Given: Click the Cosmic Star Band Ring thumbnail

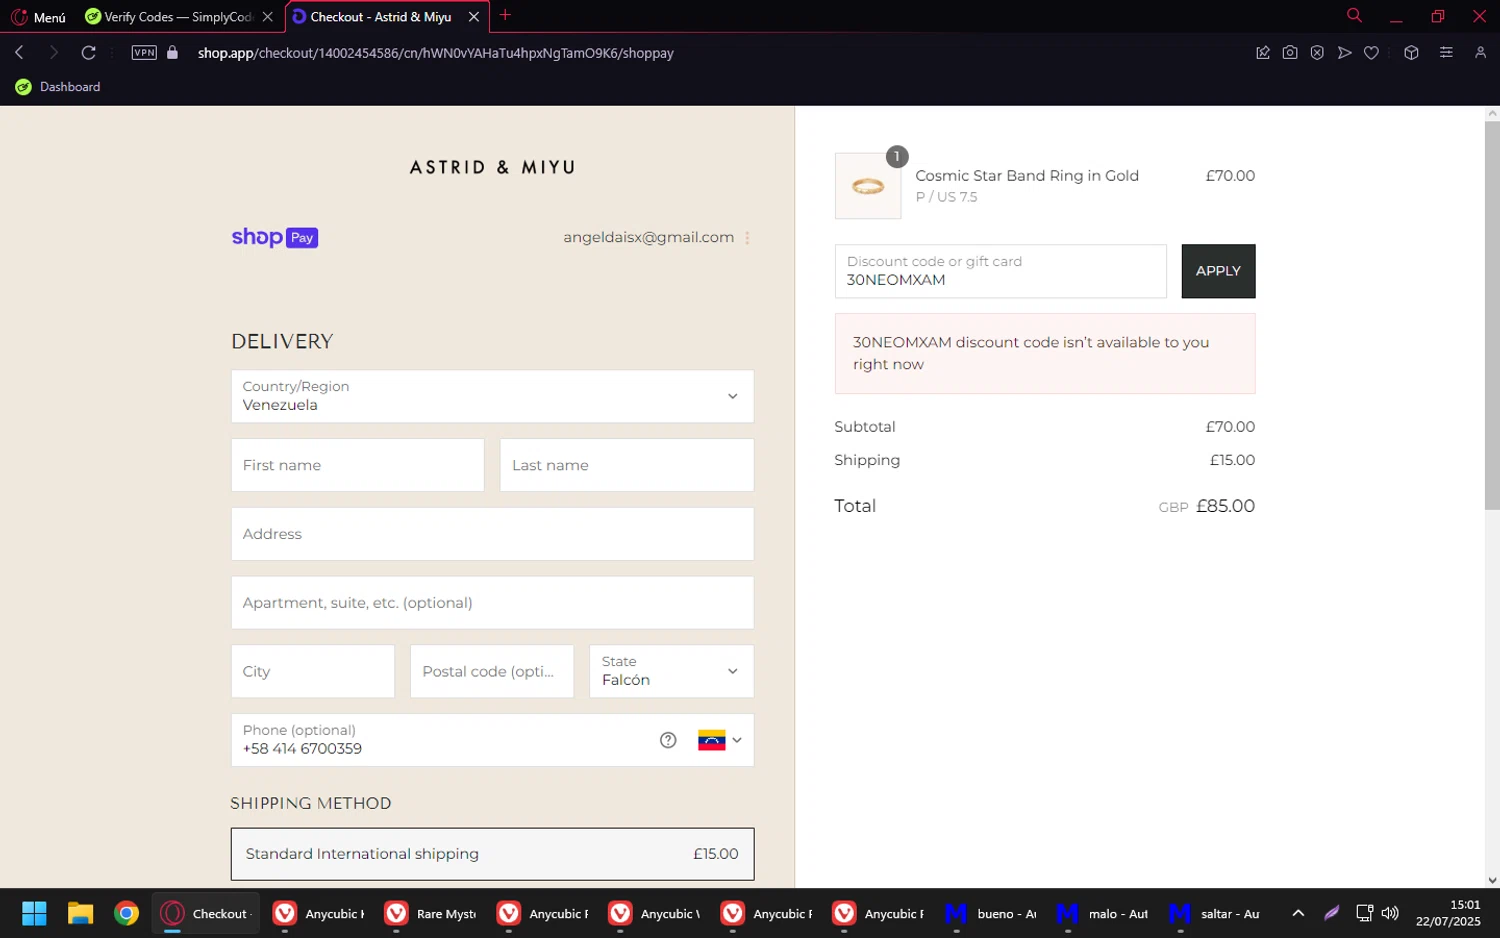Looking at the screenshot, I should tap(868, 186).
